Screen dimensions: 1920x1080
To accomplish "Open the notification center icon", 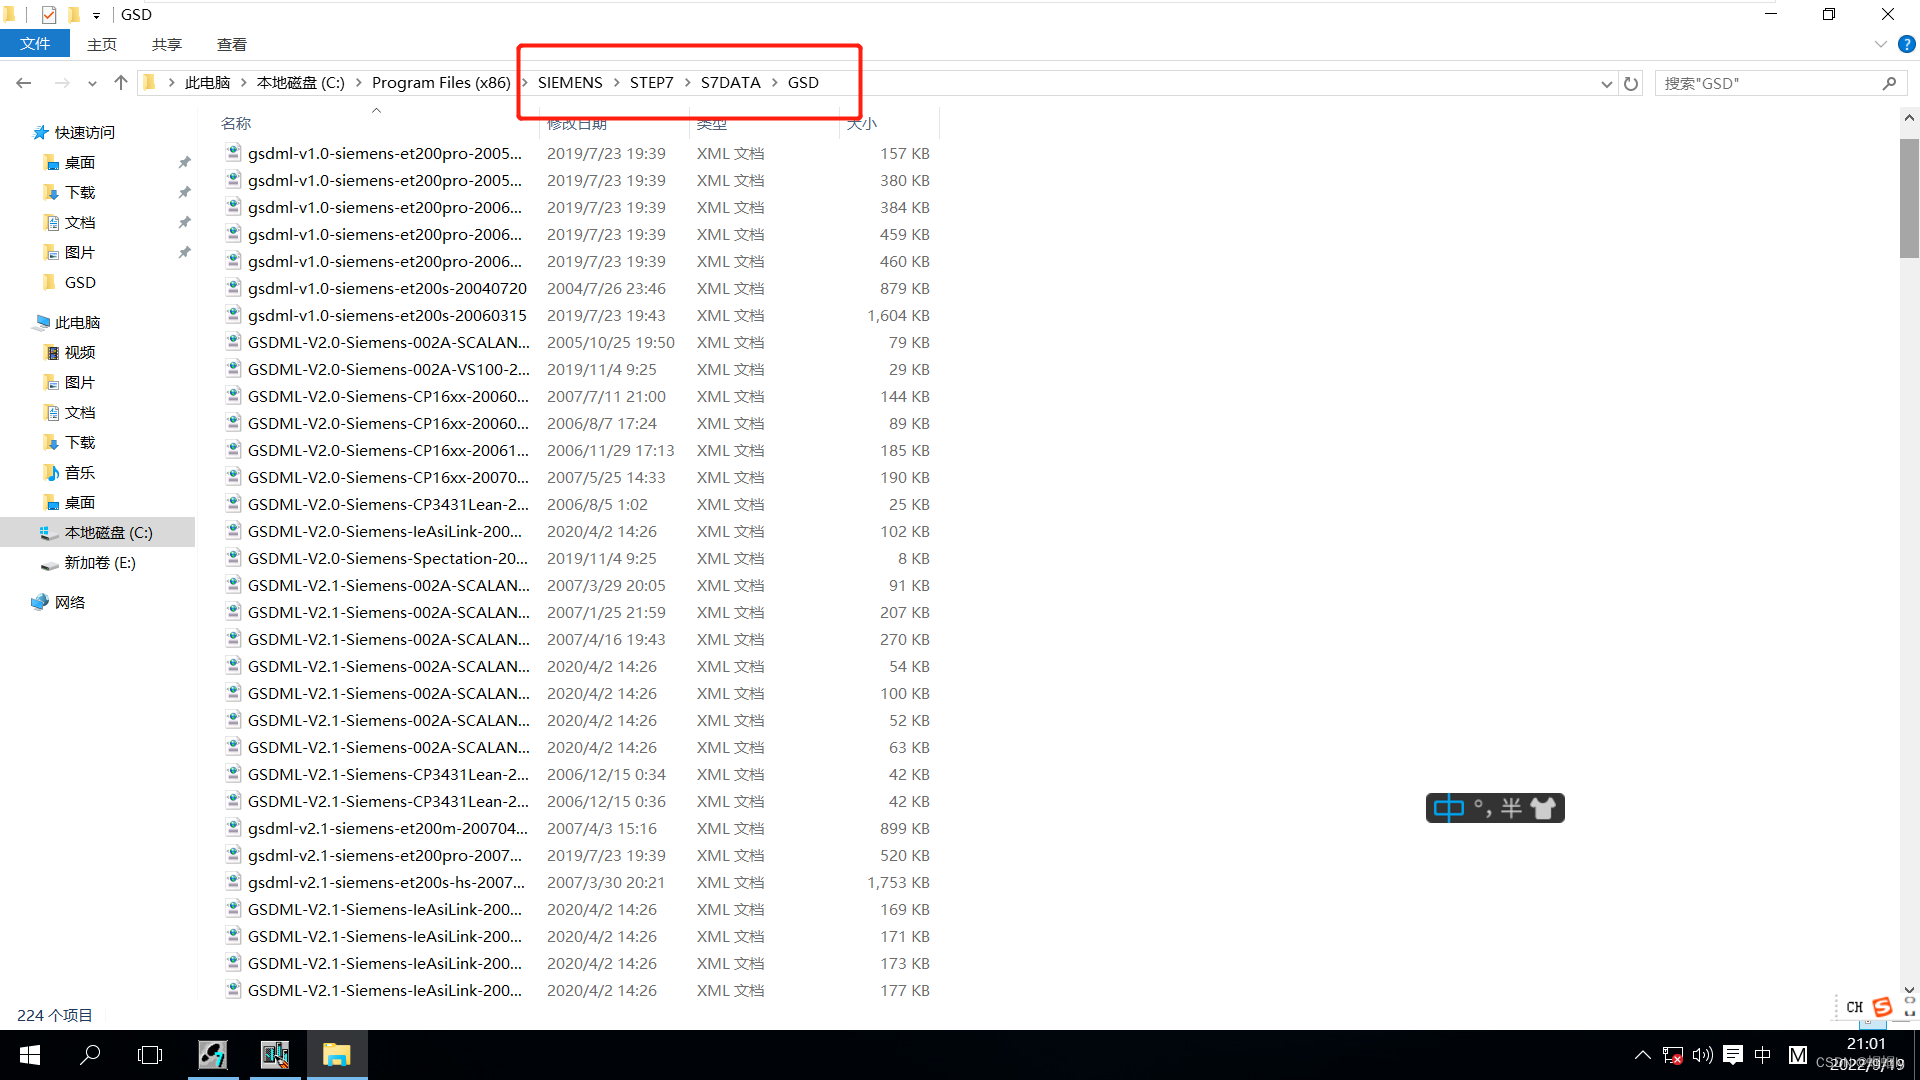I will click(x=1733, y=1055).
